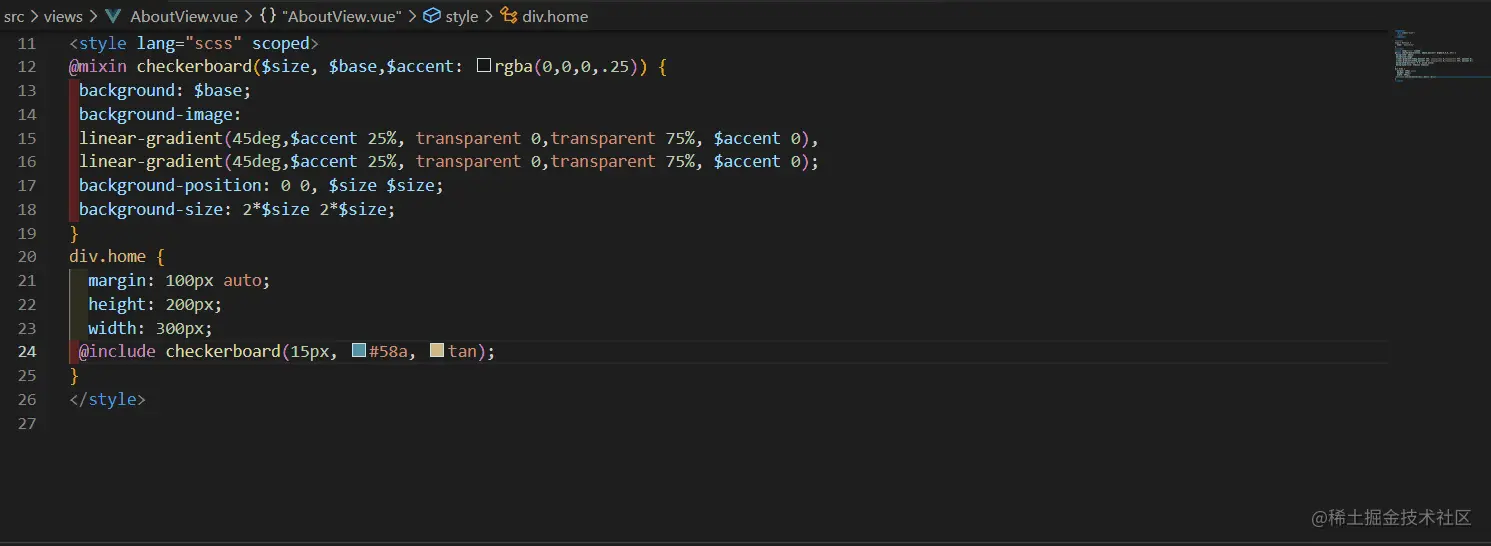Click the selector icon before div.home breadcrumb

pyautogui.click(x=509, y=16)
